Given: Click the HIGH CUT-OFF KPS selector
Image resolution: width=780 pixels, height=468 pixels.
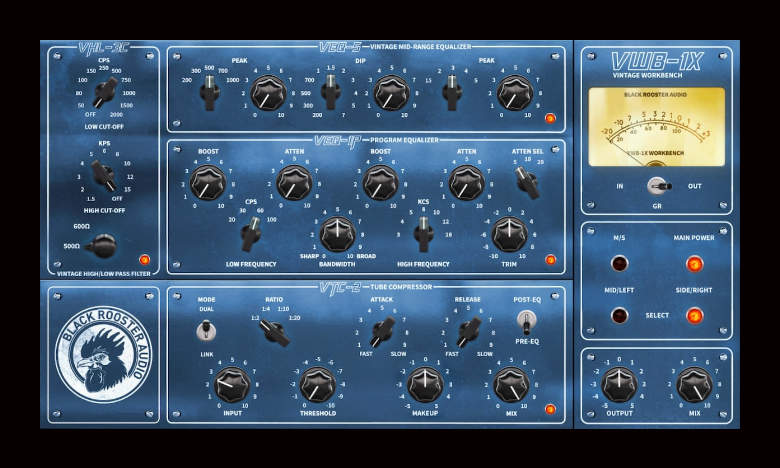Looking at the screenshot, I should click(102, 176).
